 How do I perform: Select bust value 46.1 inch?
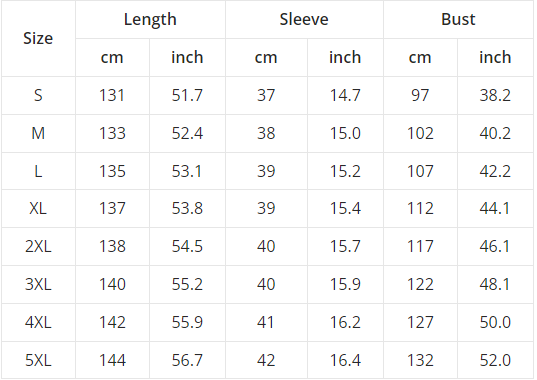(495, 246)
